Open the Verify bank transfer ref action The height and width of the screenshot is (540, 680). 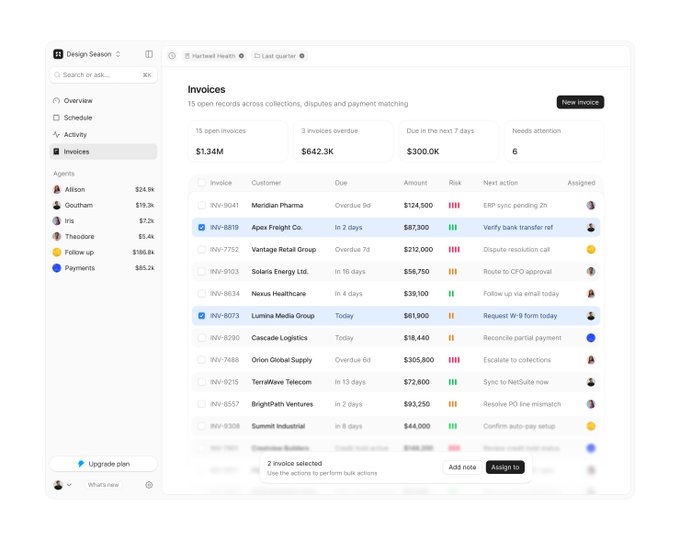point(518,227)
